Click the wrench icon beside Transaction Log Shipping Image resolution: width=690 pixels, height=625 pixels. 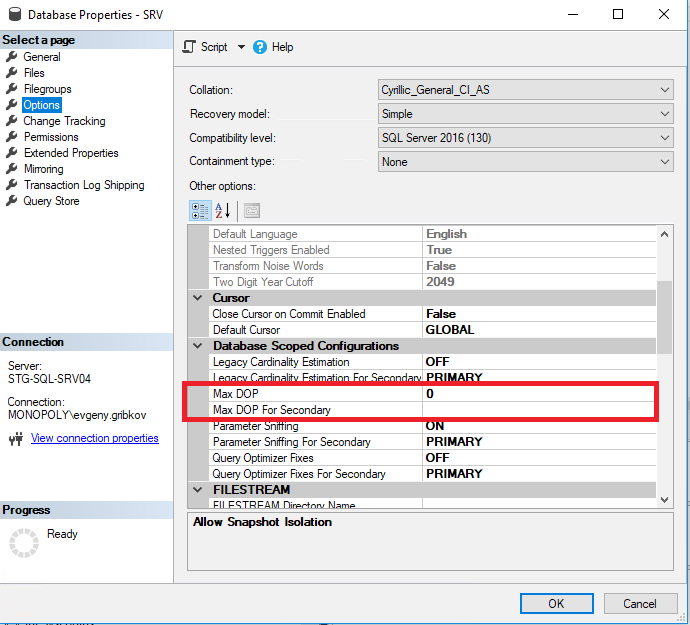point(11,184)
